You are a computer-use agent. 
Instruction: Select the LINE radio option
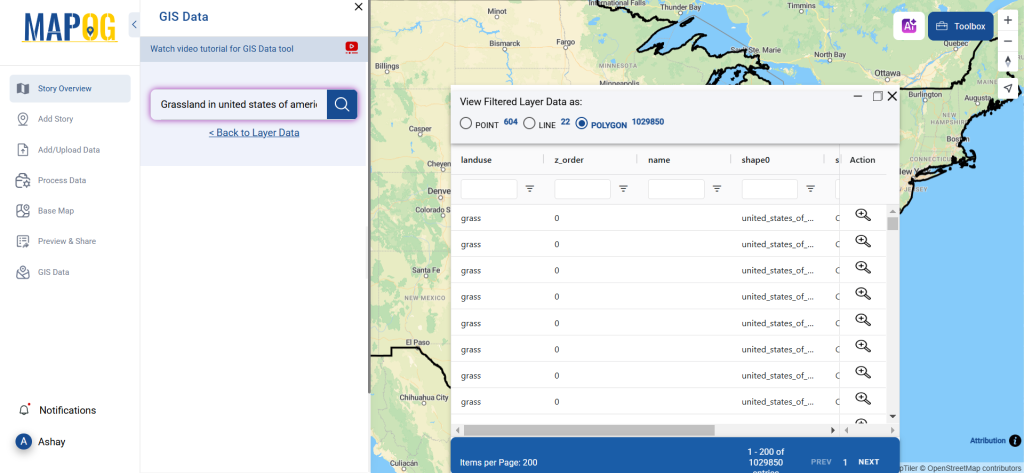pos(530,123)
